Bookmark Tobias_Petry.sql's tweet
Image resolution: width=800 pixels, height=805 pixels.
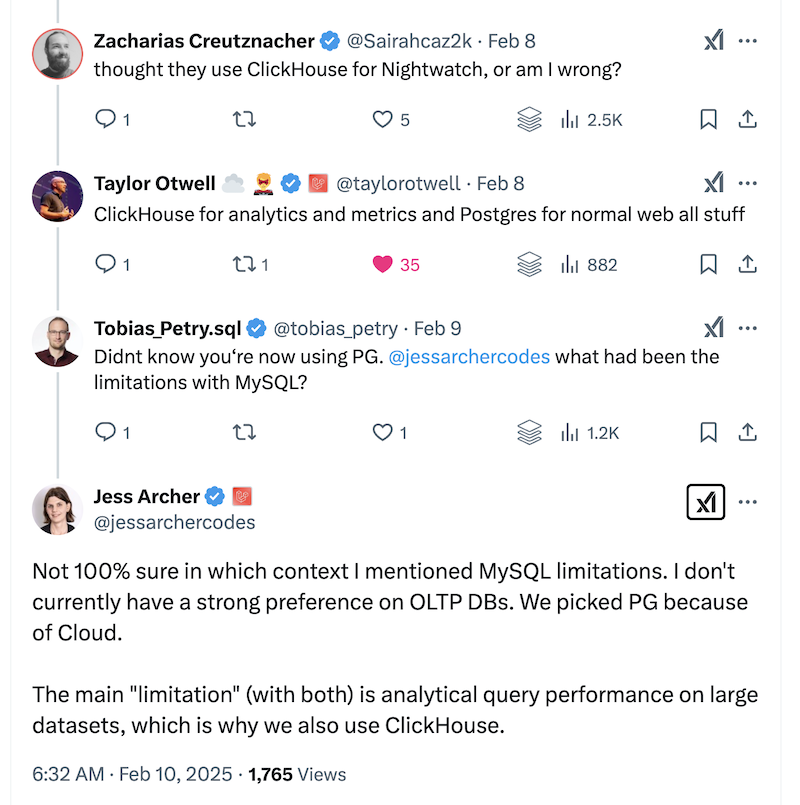point(708,433)
